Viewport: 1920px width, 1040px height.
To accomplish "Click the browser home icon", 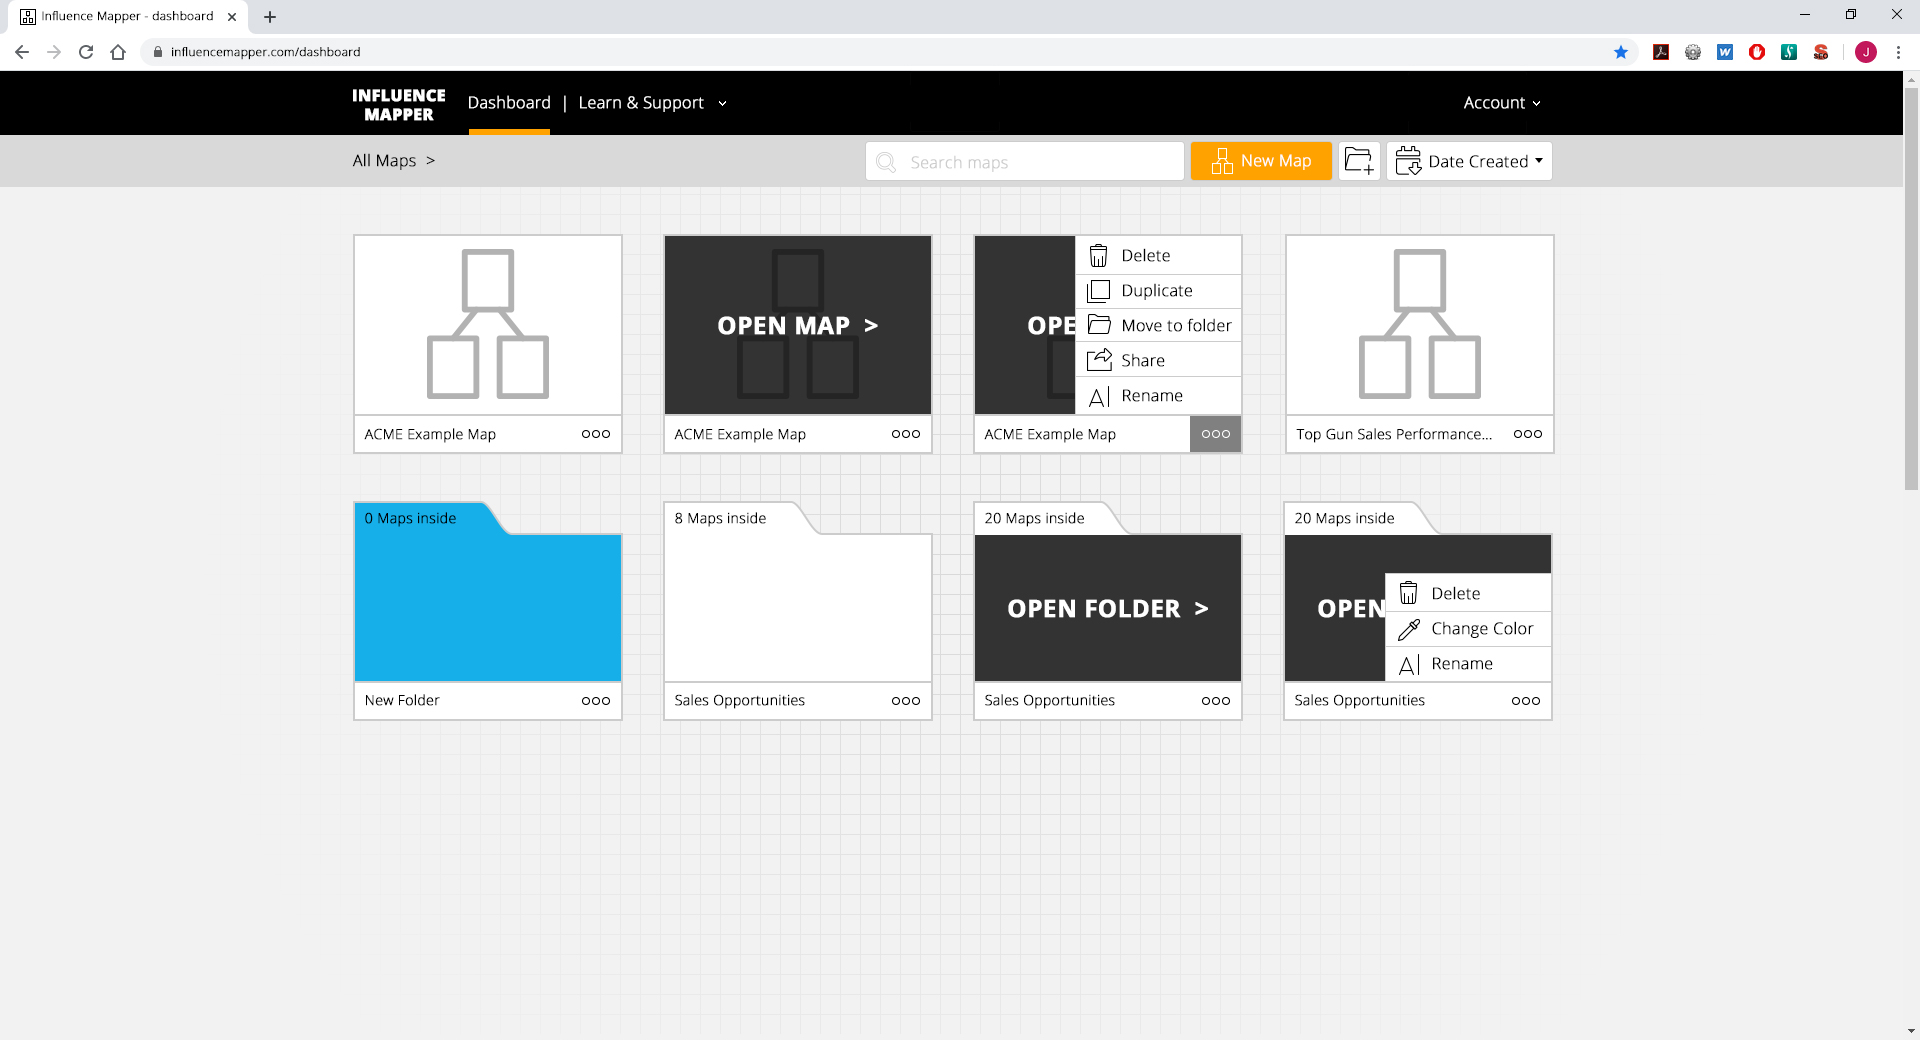I will 118,52.
